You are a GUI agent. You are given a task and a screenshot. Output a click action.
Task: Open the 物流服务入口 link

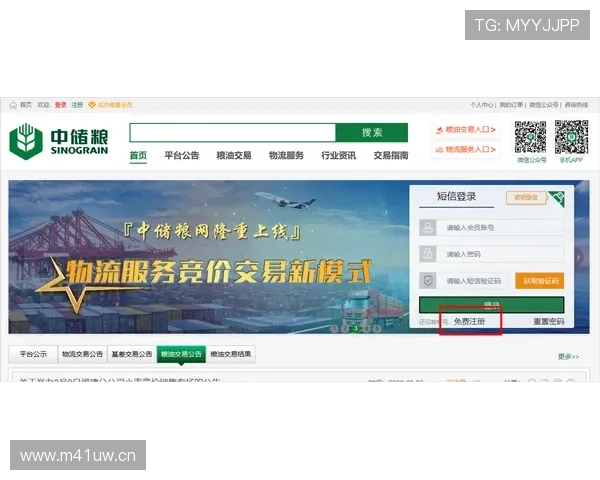[466, 149]
